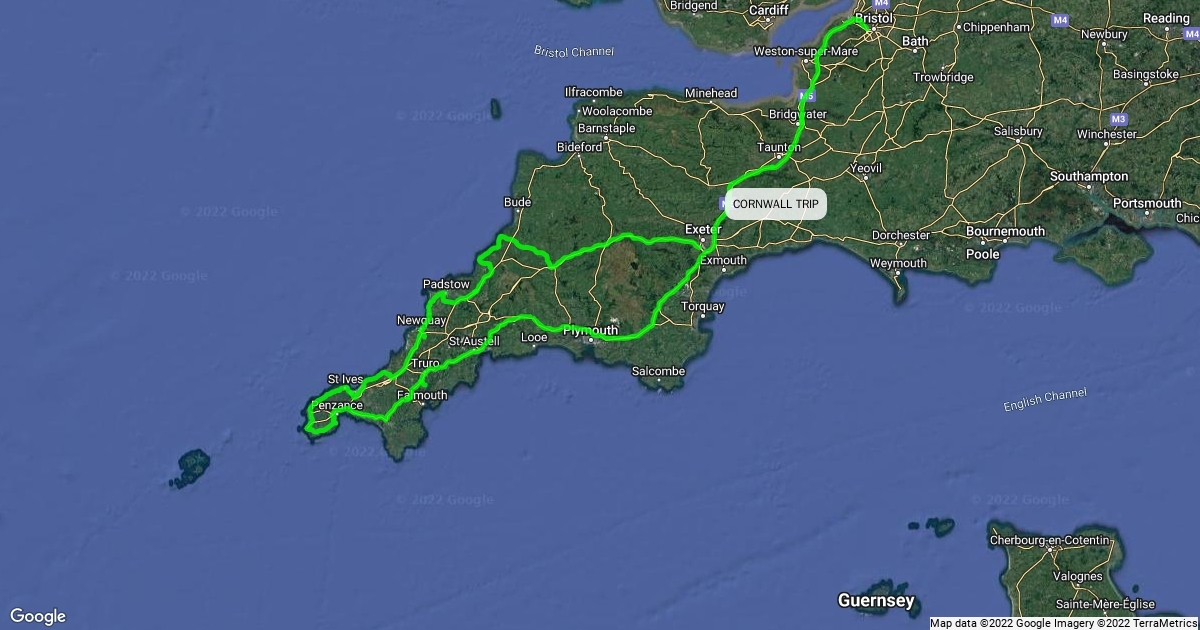Click the map data copyright text
This screenshot has width=1200, height=630.
click(1064, 623)
